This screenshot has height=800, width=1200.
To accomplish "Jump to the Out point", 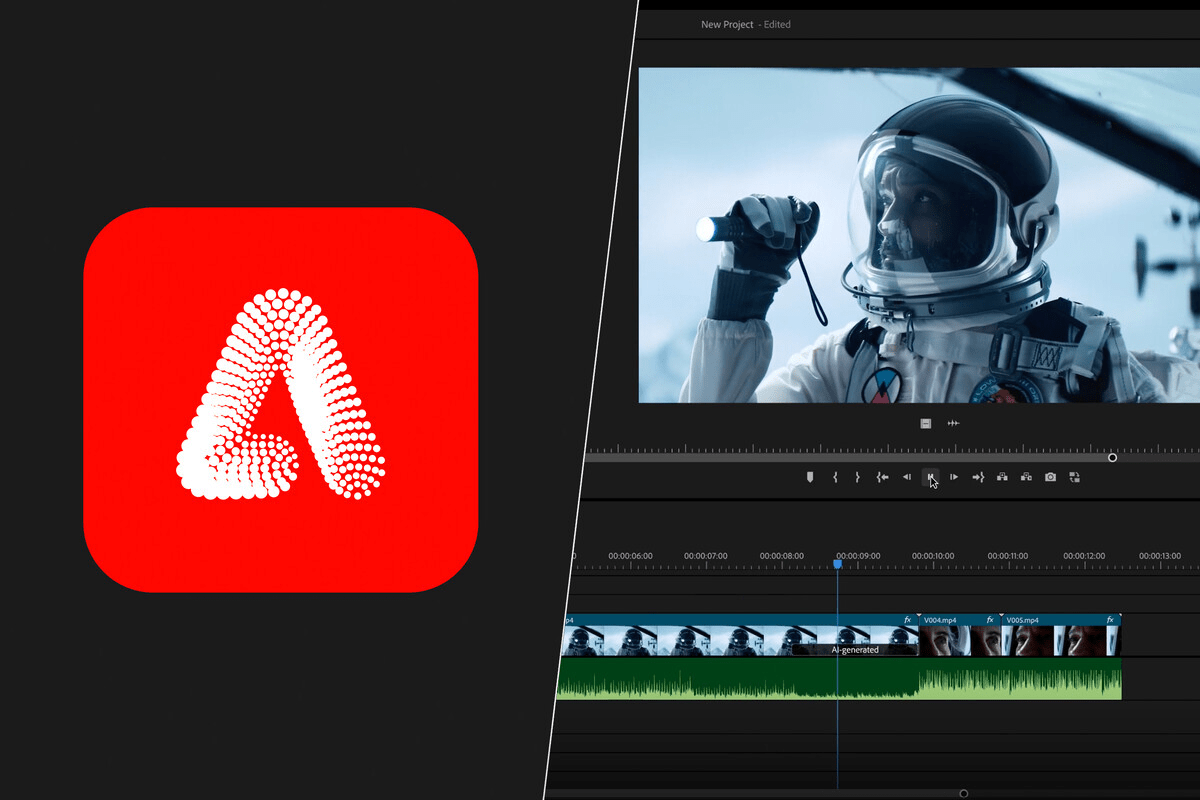I will (978, 478).
